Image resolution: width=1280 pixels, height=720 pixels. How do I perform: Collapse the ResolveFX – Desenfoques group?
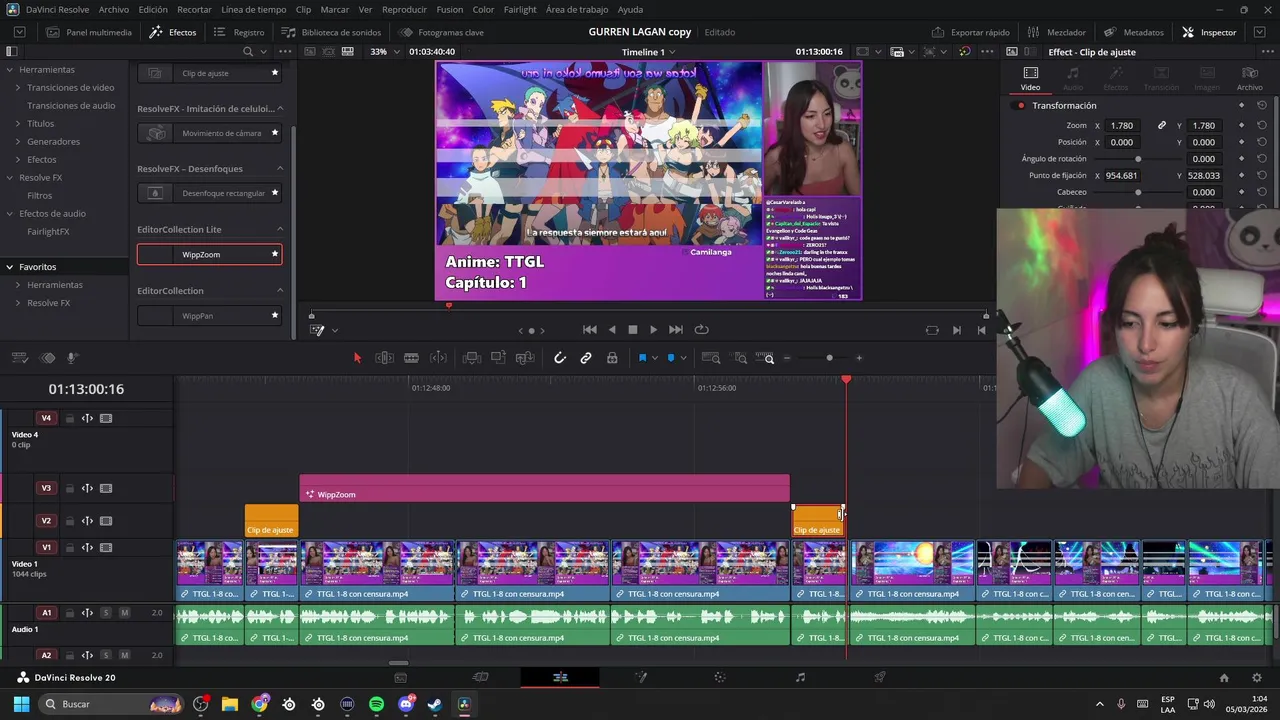[x=280, y=168]
